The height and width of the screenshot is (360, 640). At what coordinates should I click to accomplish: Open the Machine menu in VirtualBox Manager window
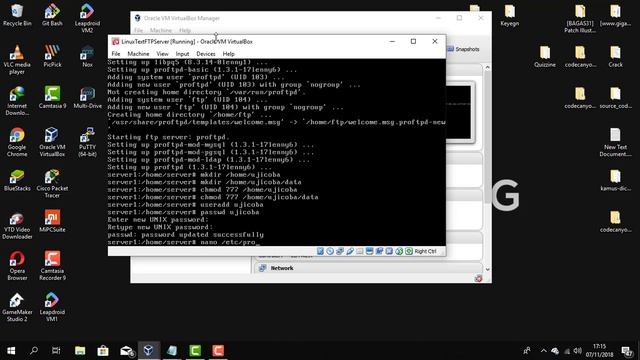click(160, 31)
